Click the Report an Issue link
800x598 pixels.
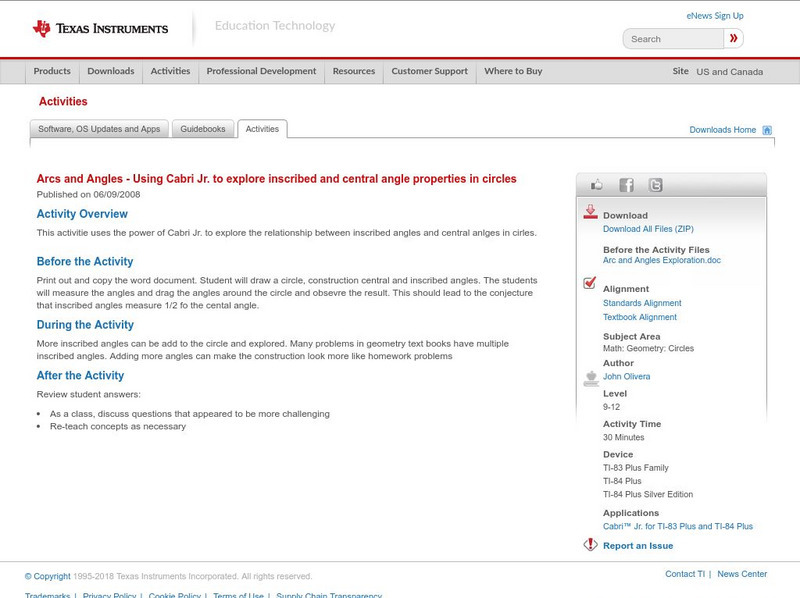[638, 546]
